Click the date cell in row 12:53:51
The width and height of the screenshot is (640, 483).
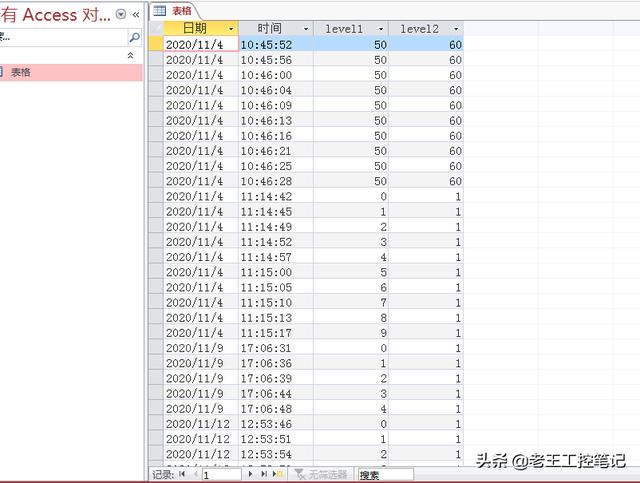coord(201,439)
